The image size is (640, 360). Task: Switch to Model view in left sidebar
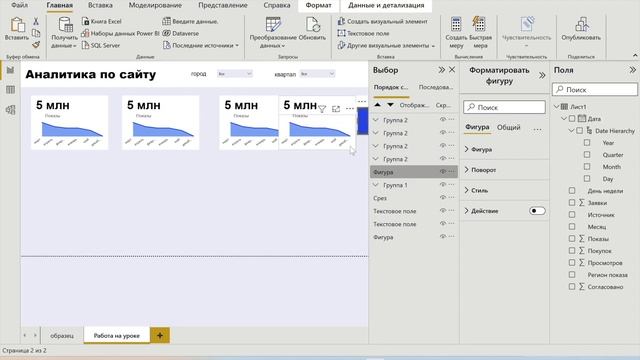(10, 109)
